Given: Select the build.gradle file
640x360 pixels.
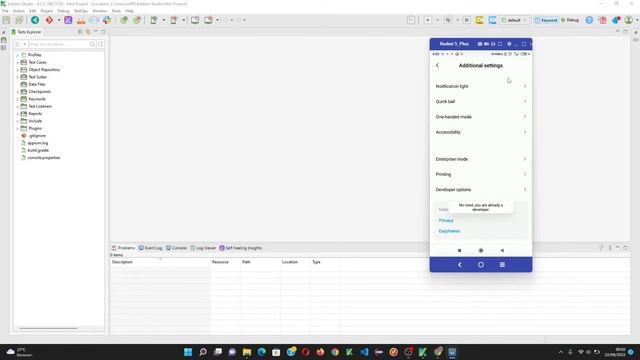Looking at the screenshot, I should (38, 151).
